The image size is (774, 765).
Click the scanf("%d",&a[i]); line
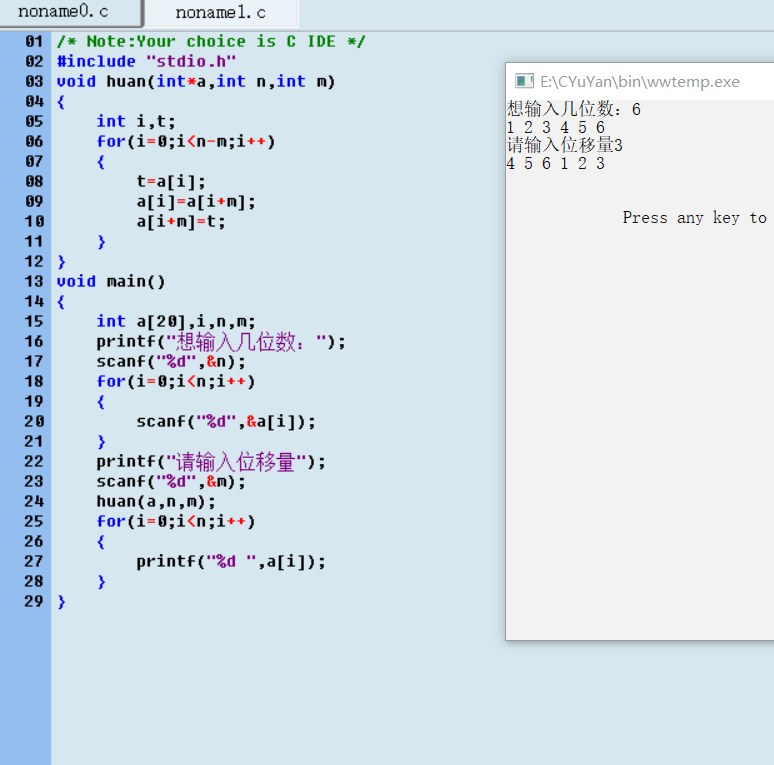pyautogui.click(x=226, y=421)
